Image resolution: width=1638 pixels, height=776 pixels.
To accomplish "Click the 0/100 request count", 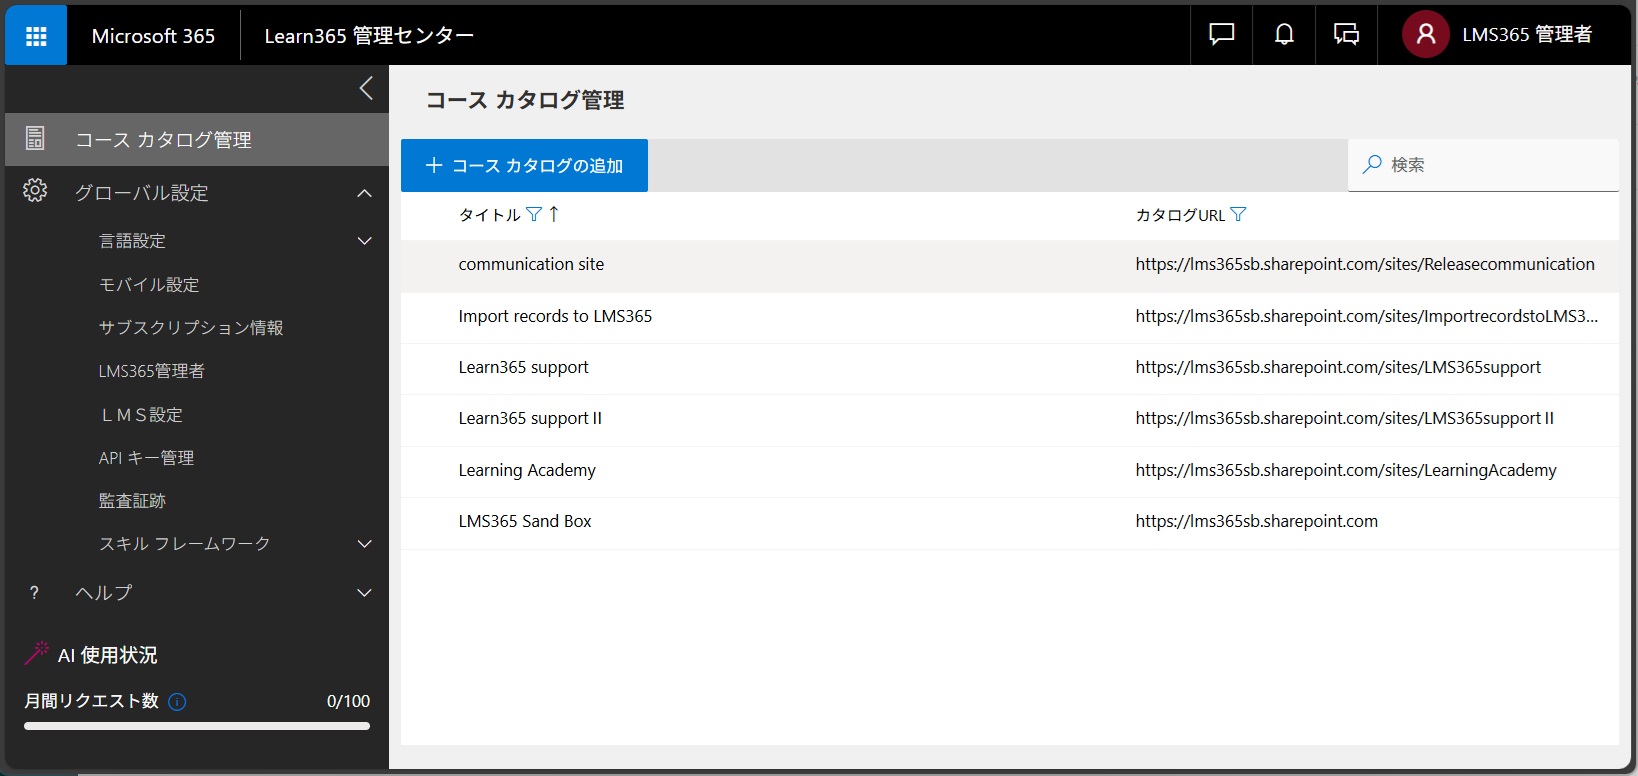I will click(x=348, y=701).
